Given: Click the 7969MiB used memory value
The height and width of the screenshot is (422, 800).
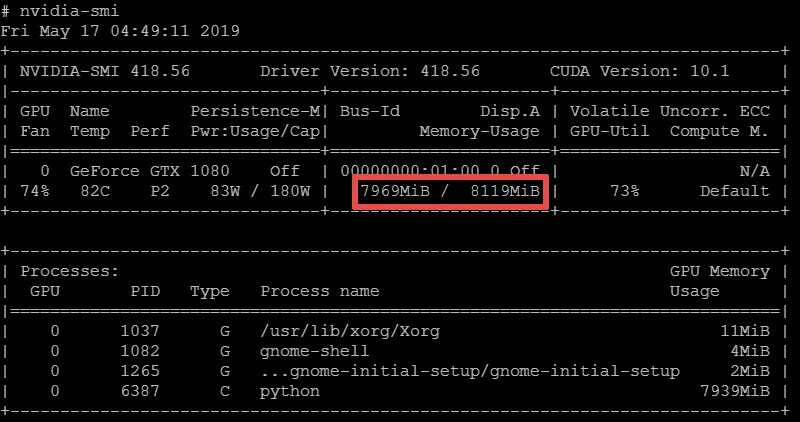Looking at the screenshot, I should [395, 191].
